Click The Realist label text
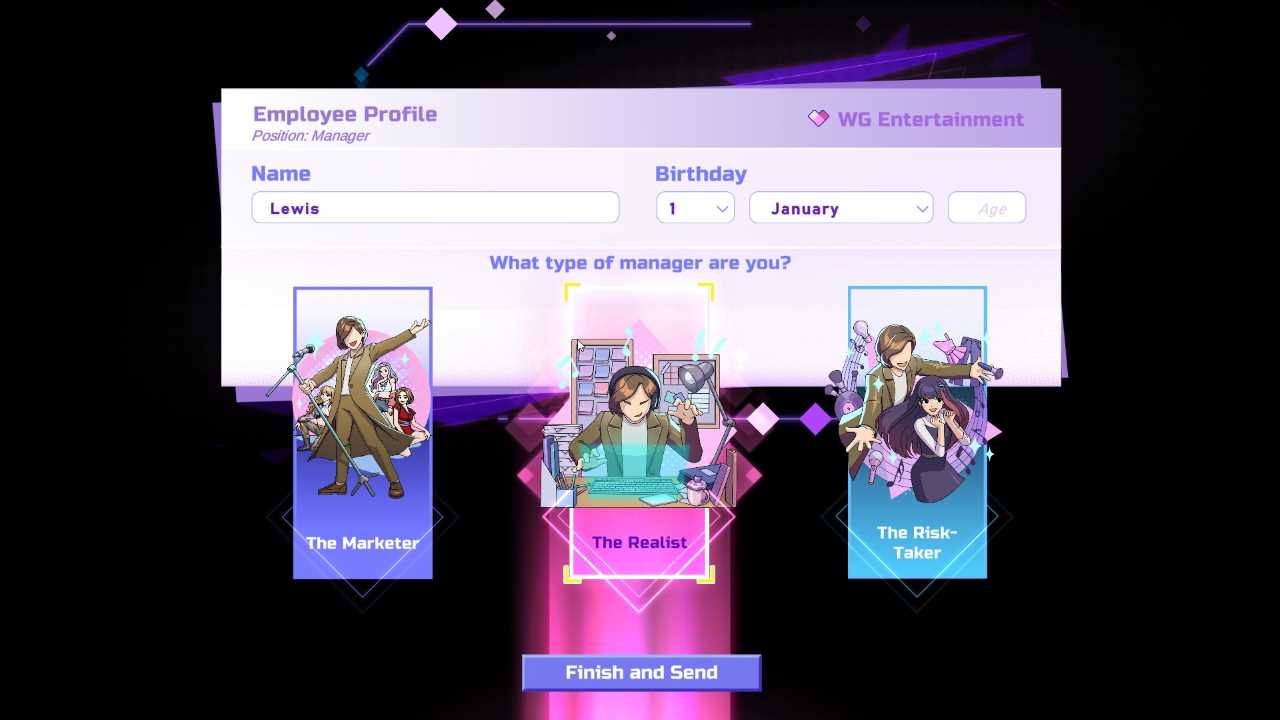This screenshot has width=1280, height=720. pos(640,542)
